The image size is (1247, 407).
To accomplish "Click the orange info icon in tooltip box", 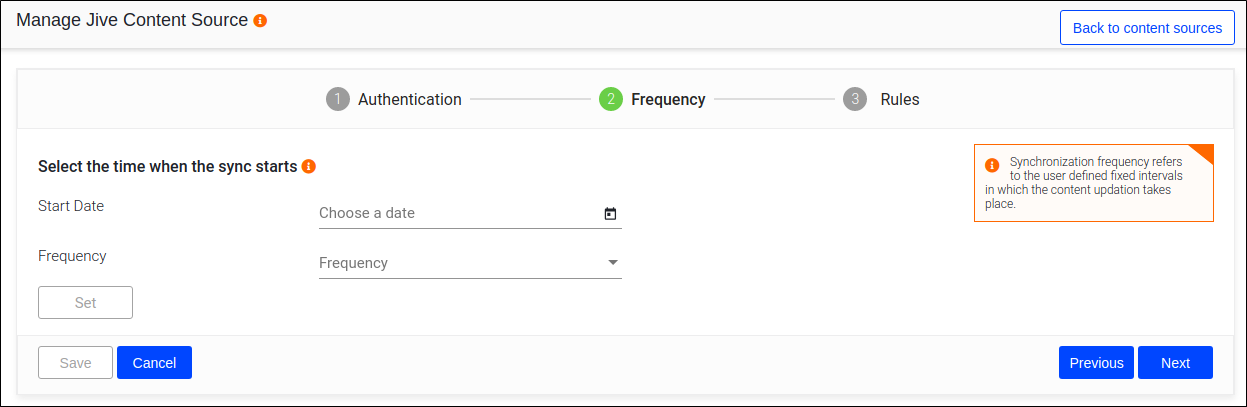I will [x=992, y=165].
